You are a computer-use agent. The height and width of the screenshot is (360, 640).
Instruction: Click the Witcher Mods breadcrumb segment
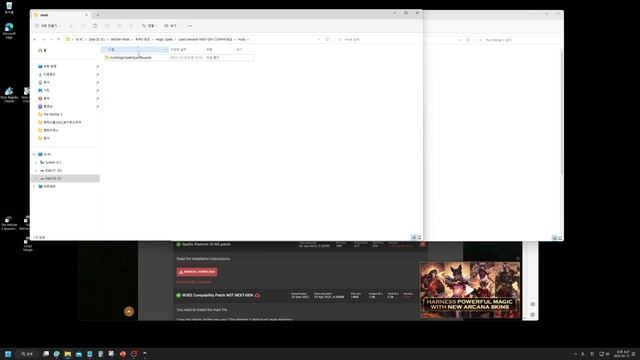pyautogui.click(x=120, y=40)
